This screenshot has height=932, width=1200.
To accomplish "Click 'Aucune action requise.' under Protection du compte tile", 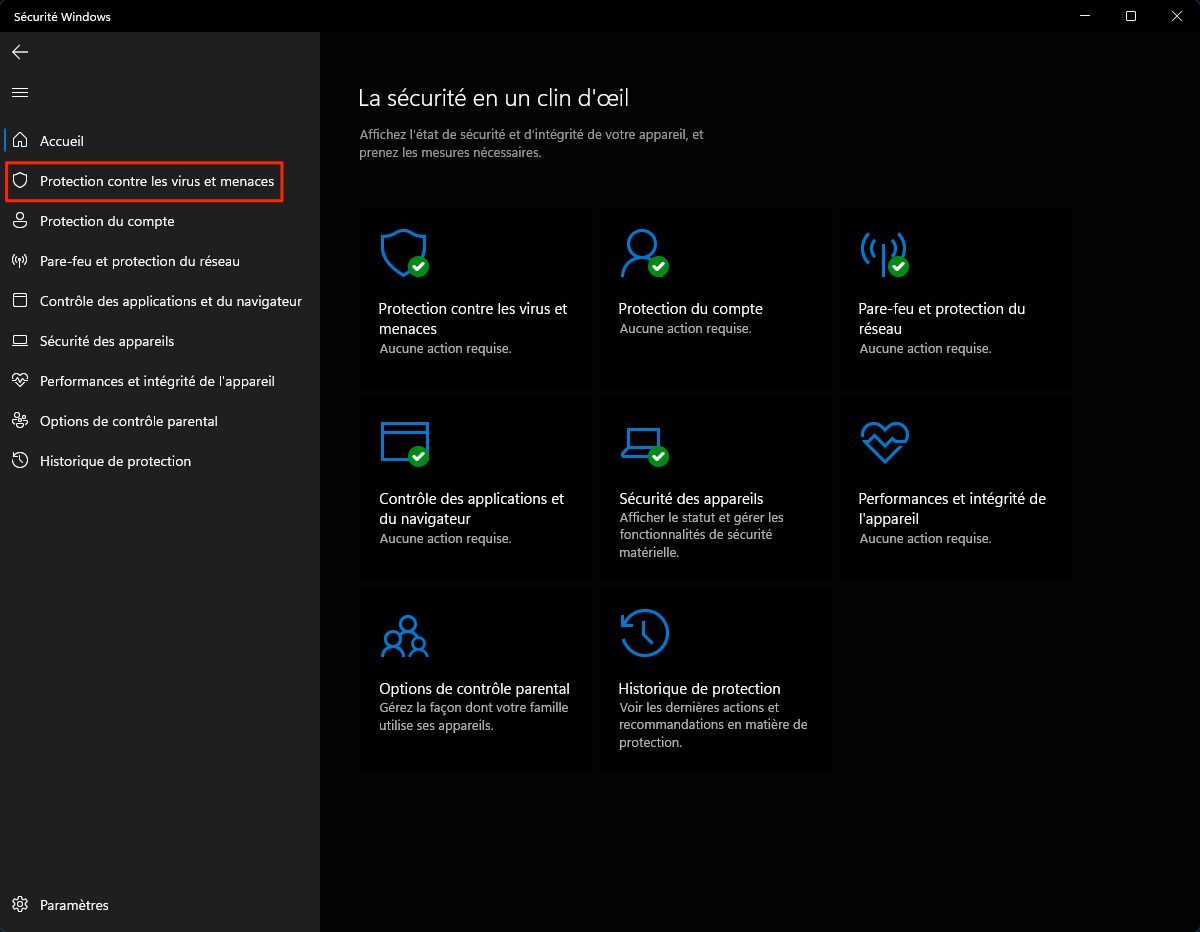I will [685, 329].
